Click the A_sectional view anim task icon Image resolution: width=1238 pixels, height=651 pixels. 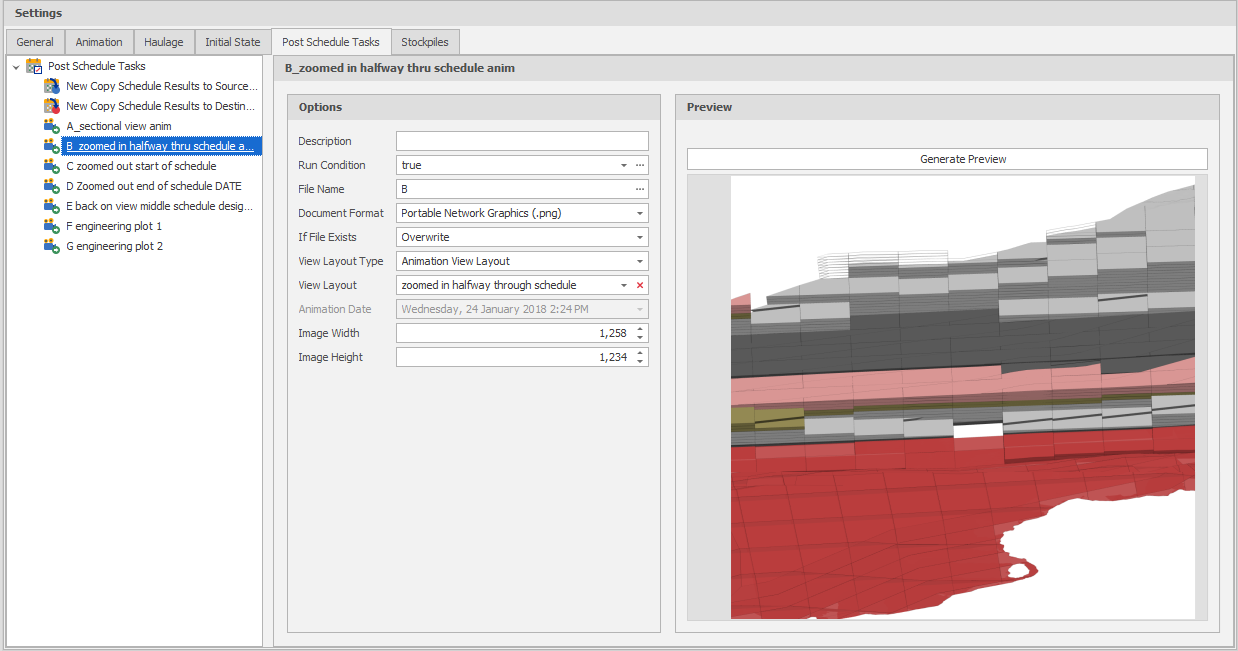pos(52,126)
